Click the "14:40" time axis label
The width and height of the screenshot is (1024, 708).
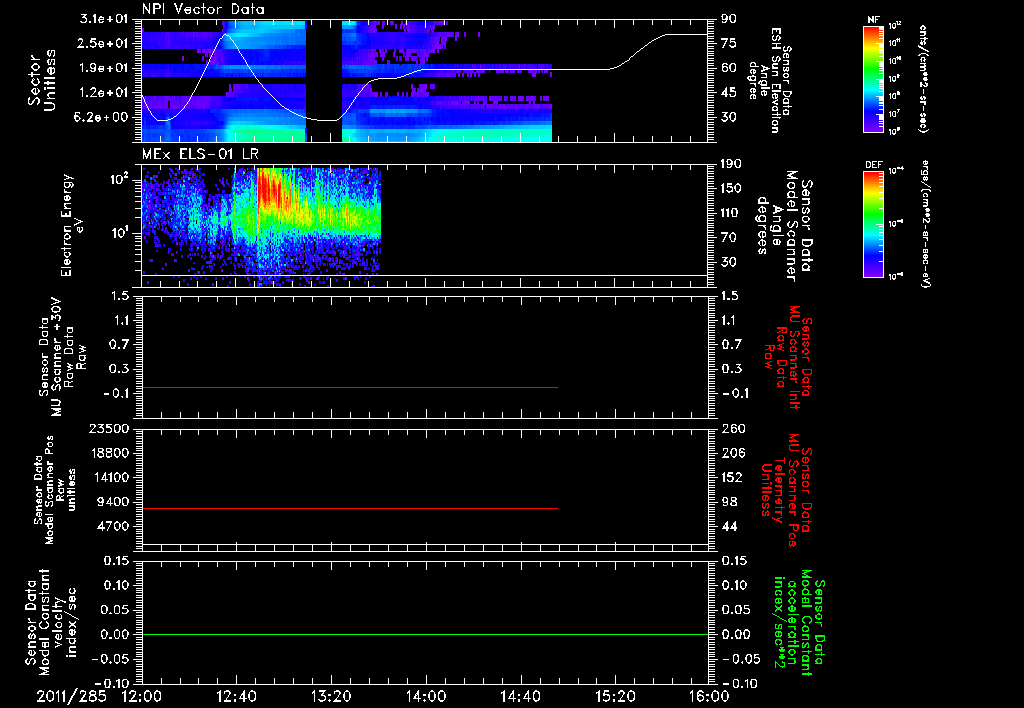520,696
